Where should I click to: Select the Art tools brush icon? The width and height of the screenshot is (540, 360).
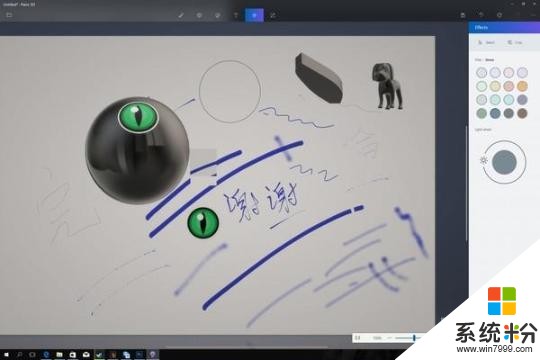tap(181, 15)
